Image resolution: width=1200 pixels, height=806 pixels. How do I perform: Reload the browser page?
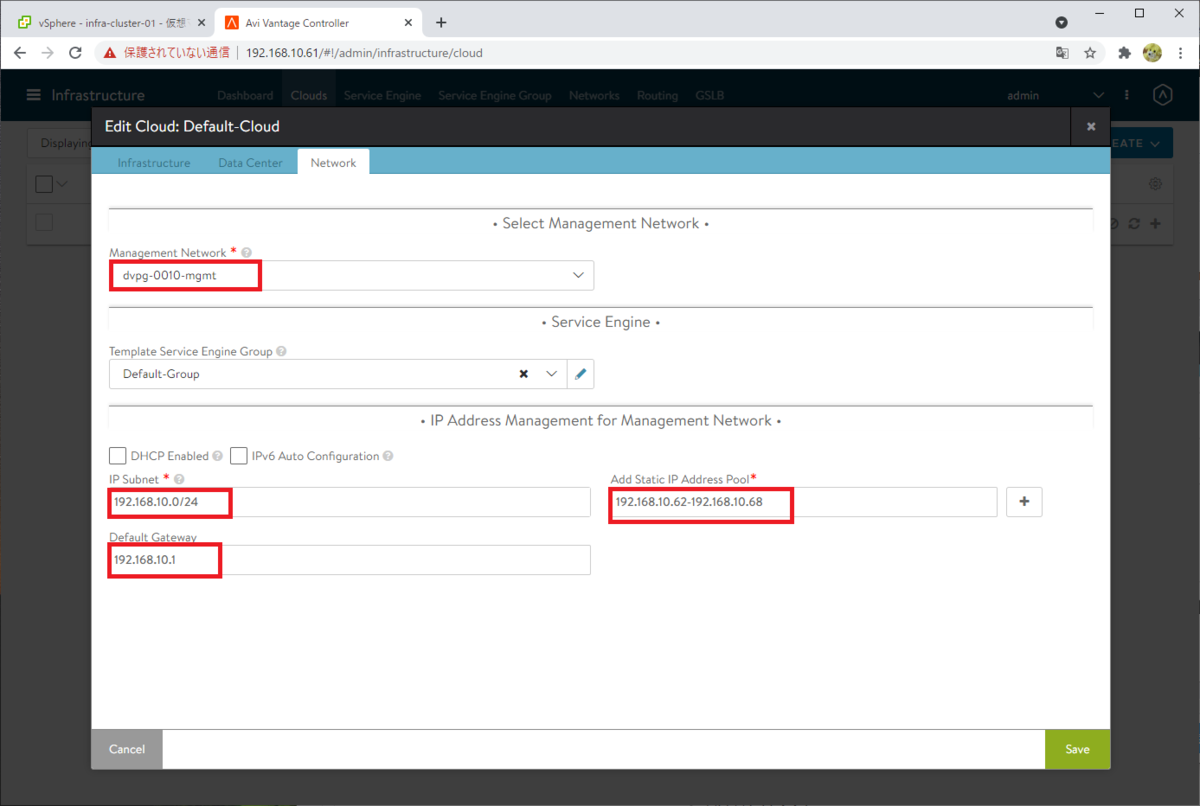[75, 52]
